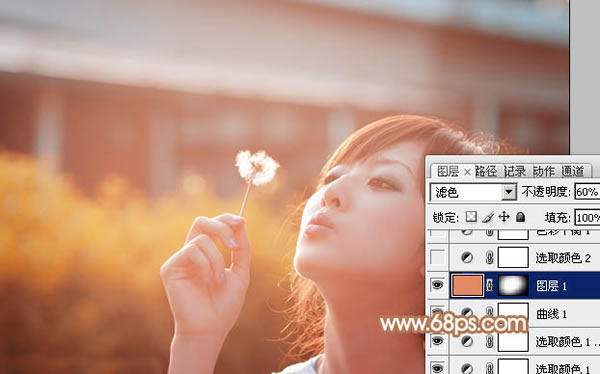Hide the 图层 1 layer via eye icon
The image size is (600, 374).
(437, 285)
